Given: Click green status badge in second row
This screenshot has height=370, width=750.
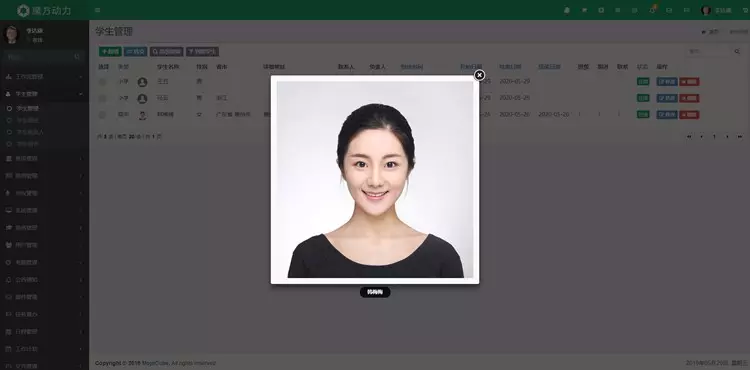Looking at the screenshot, I should coord(643,98).
